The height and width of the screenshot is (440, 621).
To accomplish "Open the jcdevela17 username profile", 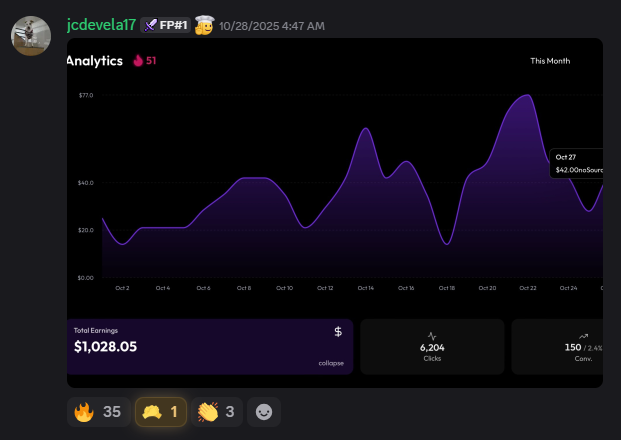I will coord(101,24).
